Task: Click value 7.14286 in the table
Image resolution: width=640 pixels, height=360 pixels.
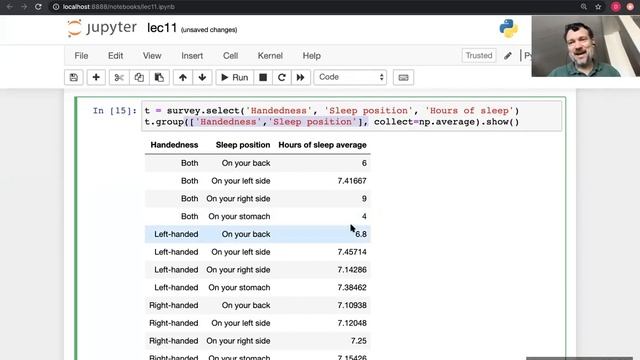Action: (352, 270)
